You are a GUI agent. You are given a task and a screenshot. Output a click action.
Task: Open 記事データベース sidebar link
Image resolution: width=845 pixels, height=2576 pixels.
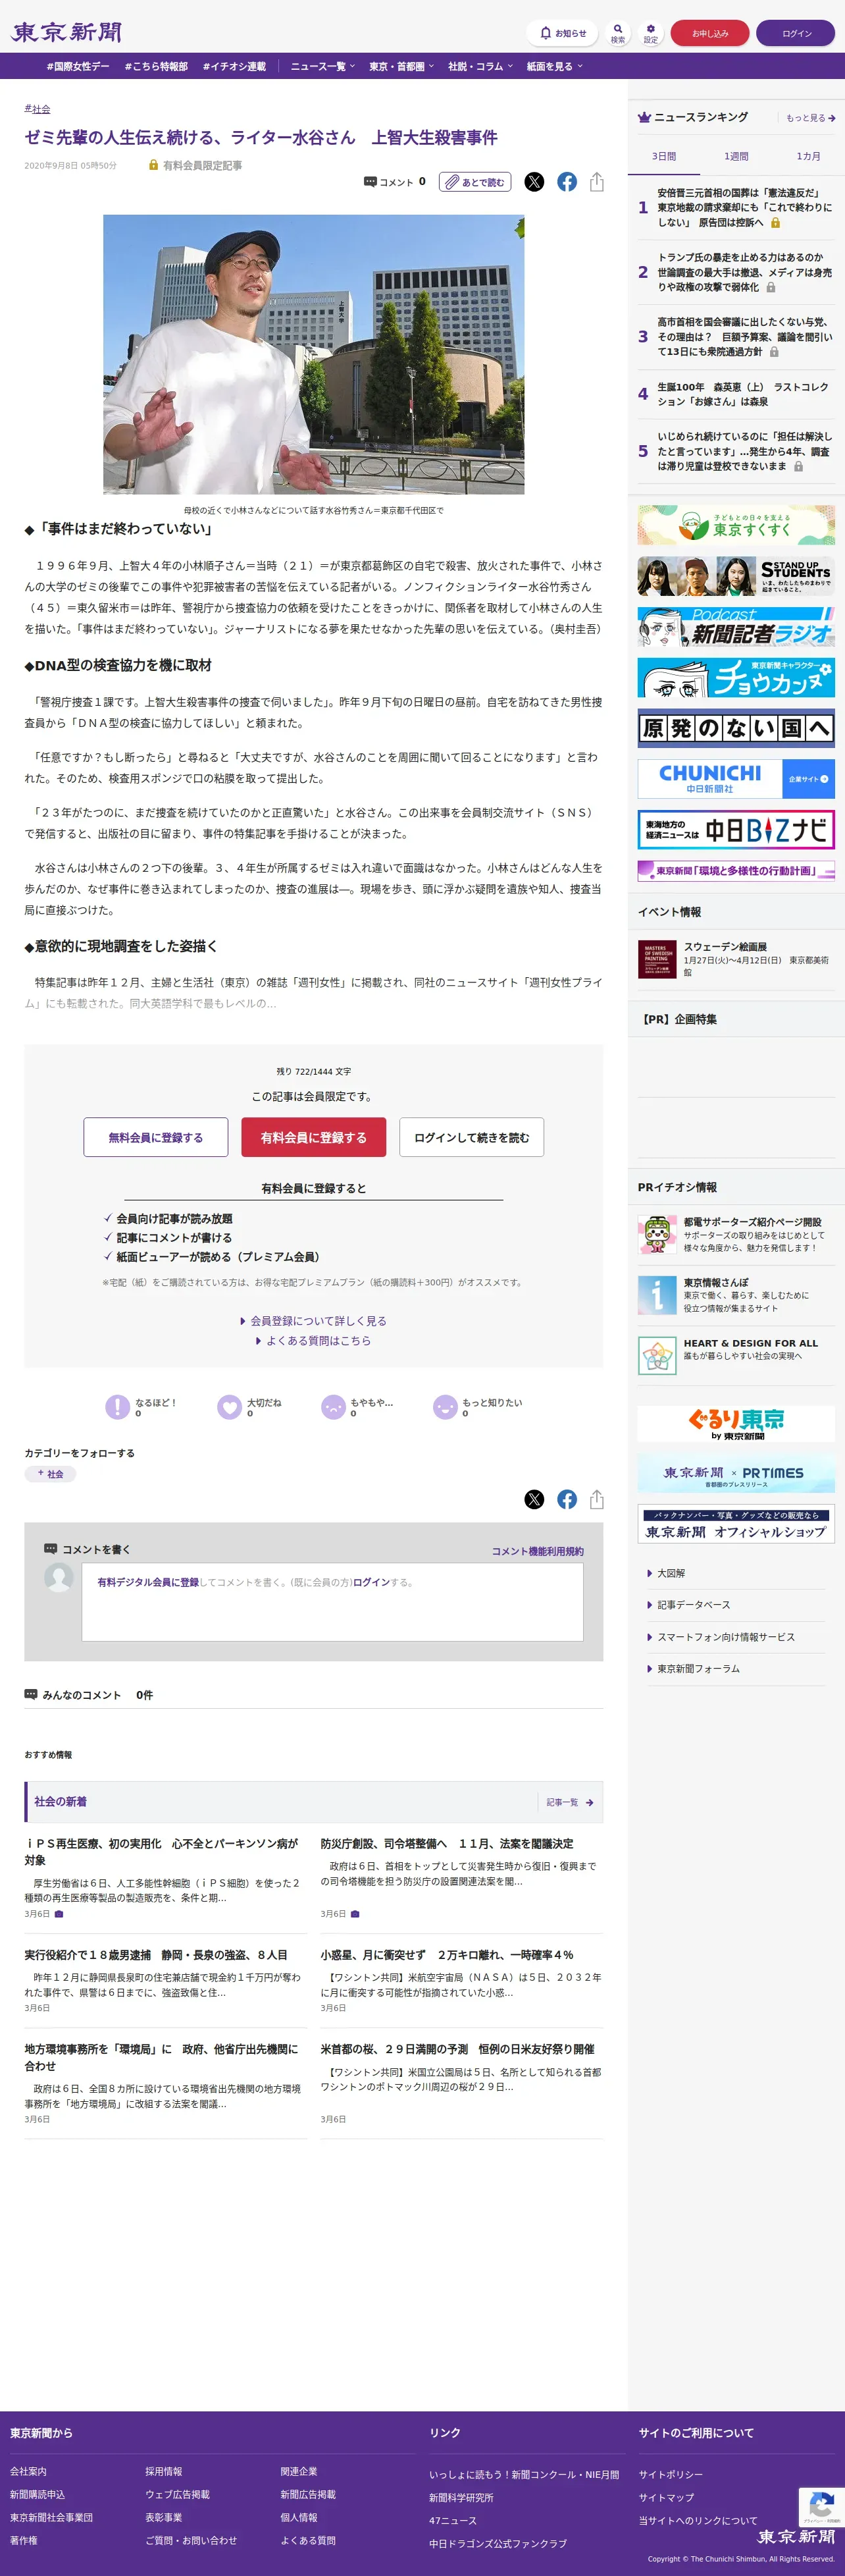click(693, 1604)
